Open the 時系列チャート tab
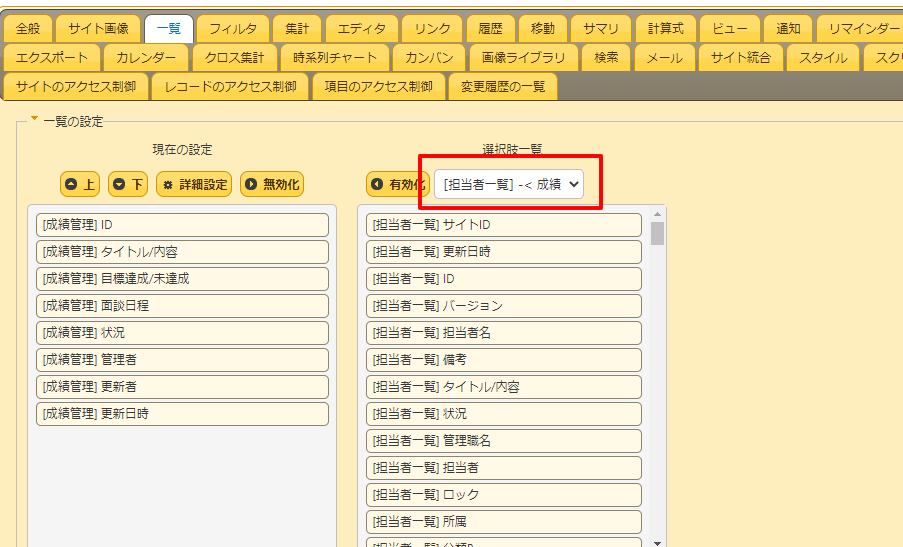 click(x=335, y=58)
